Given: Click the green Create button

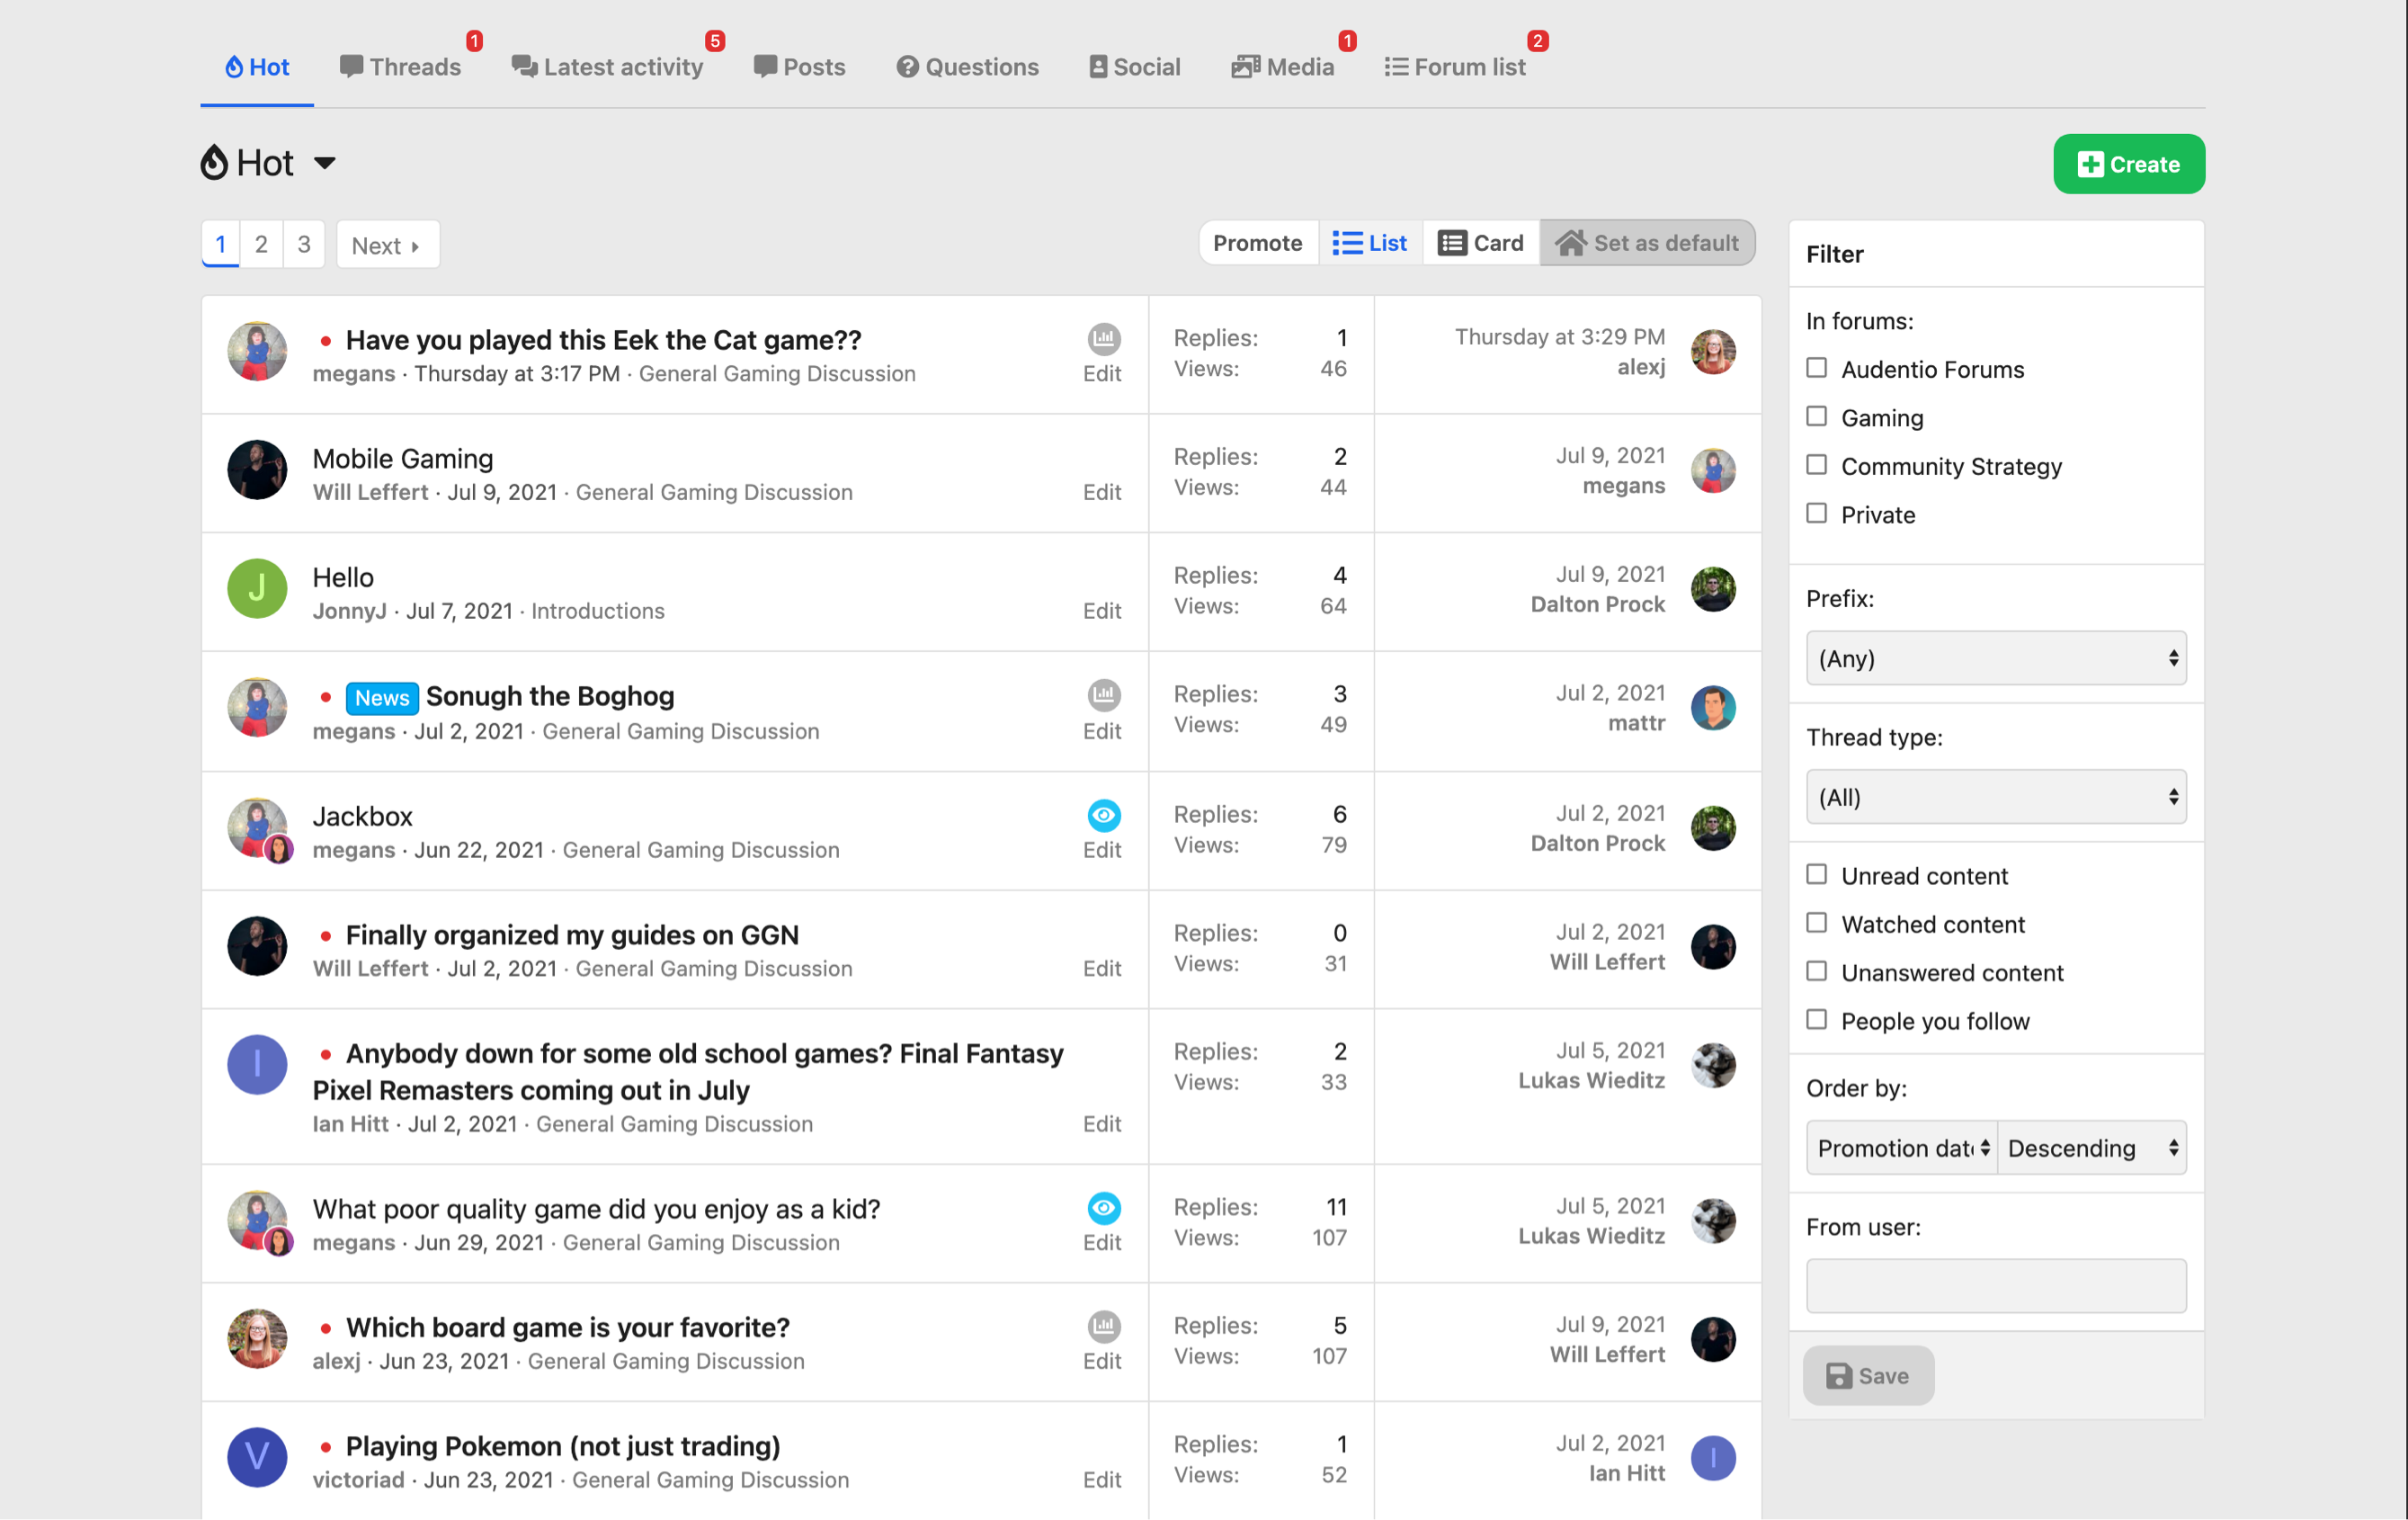Looking at the screenshot, I should point(2128,164).
